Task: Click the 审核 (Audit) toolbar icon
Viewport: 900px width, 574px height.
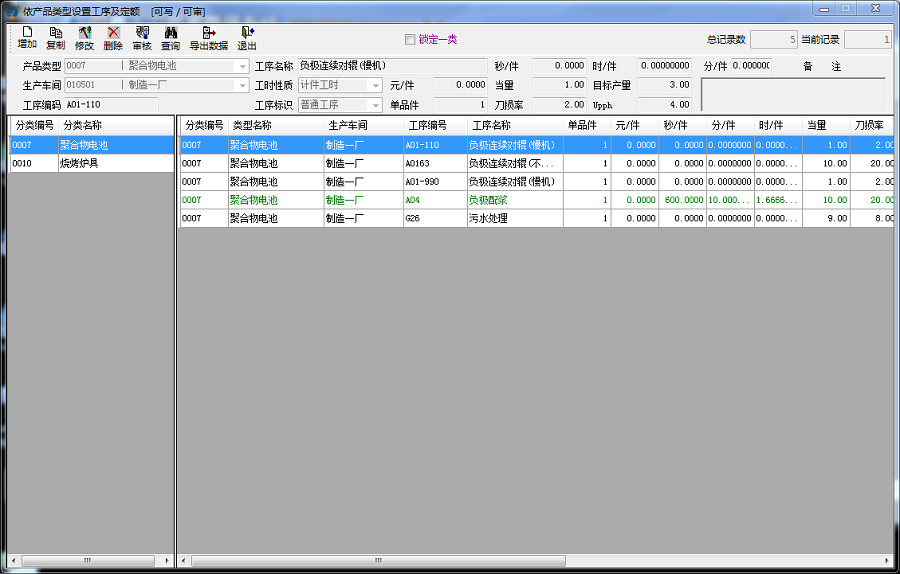Action: pos(142,38)
